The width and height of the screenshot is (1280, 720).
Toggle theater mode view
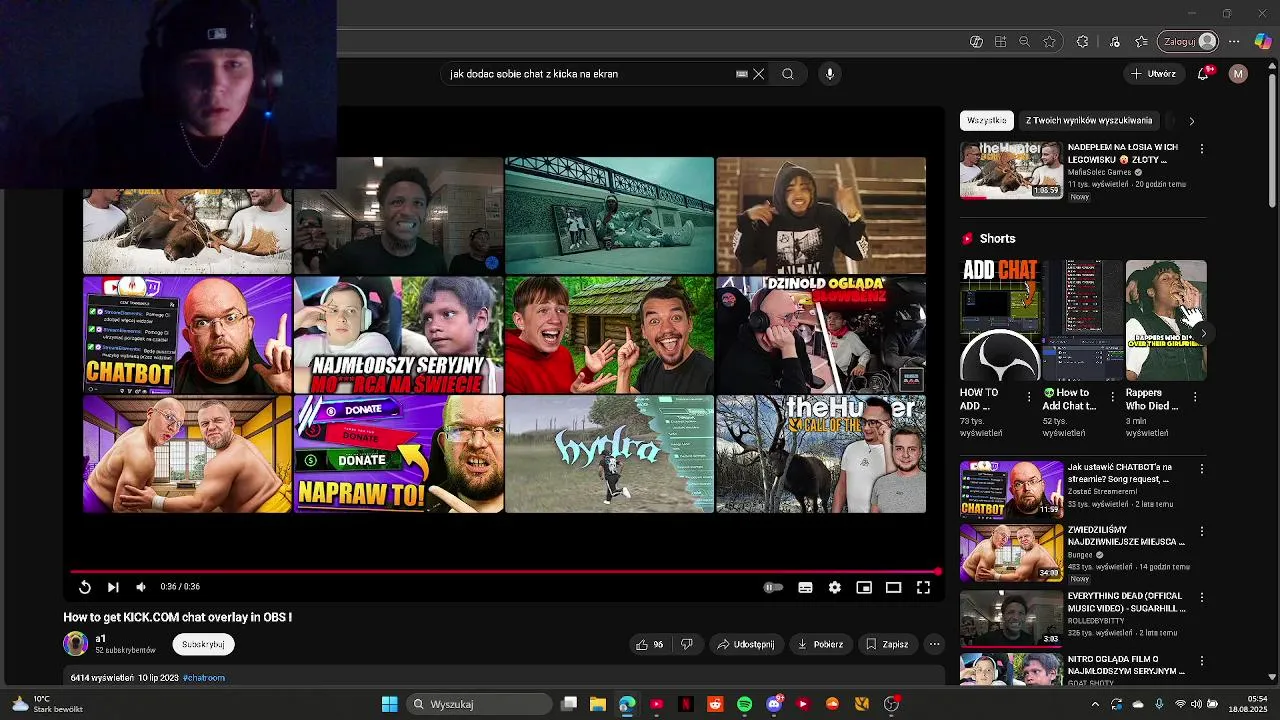(x=894, y=587)
